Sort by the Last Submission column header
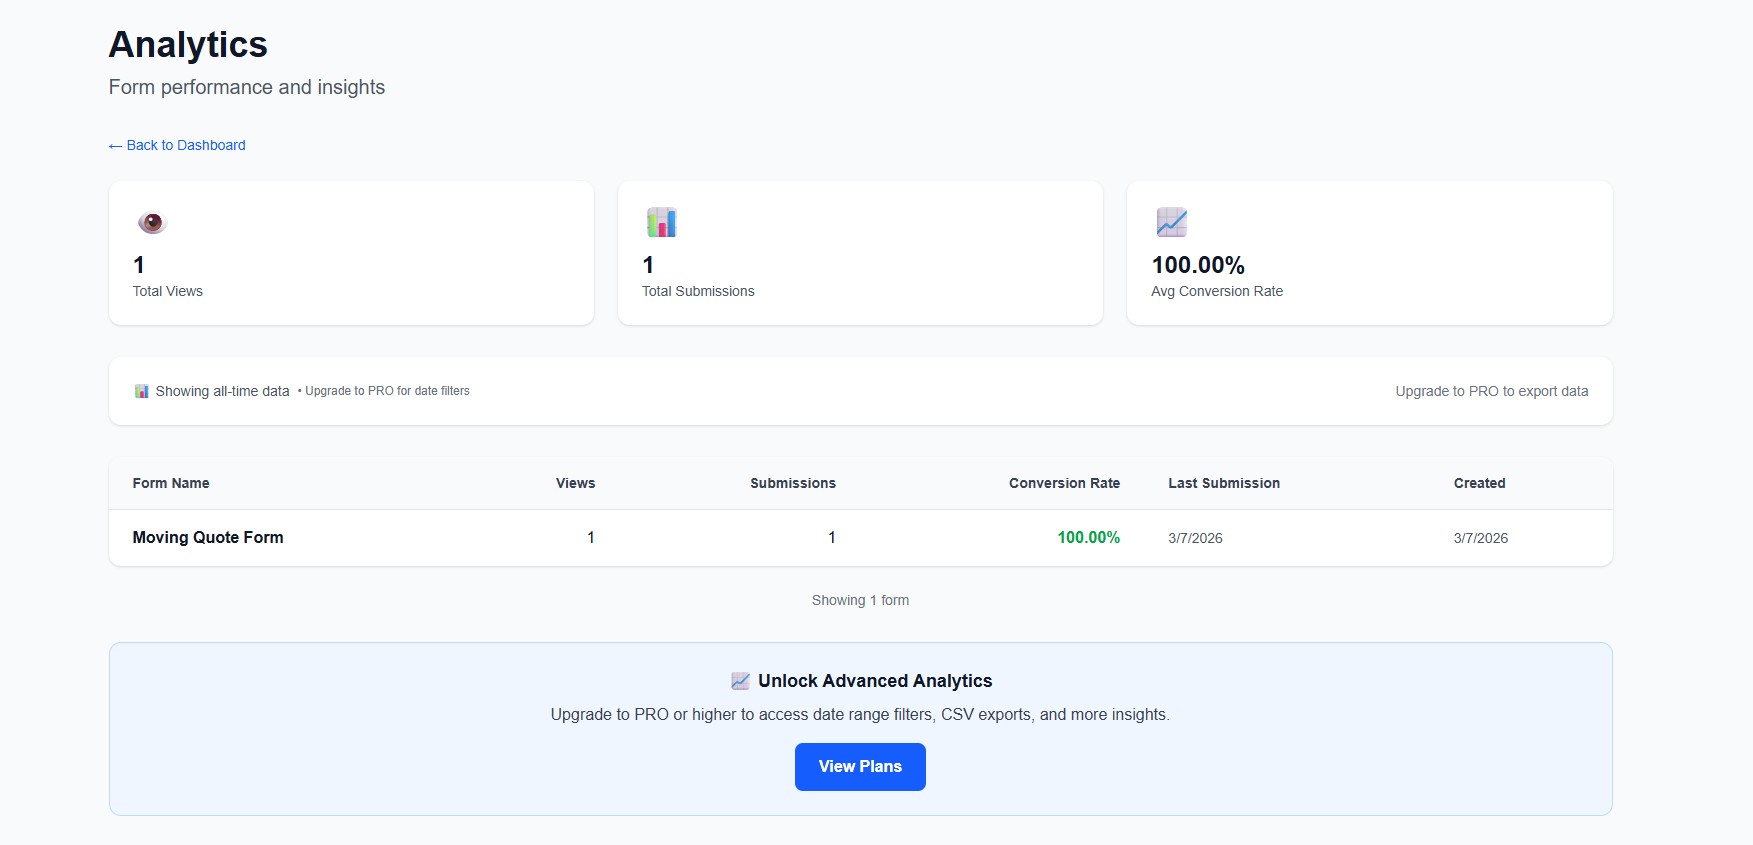The height and width of the screenshot is (845, 1753). tap(1224, 483)
